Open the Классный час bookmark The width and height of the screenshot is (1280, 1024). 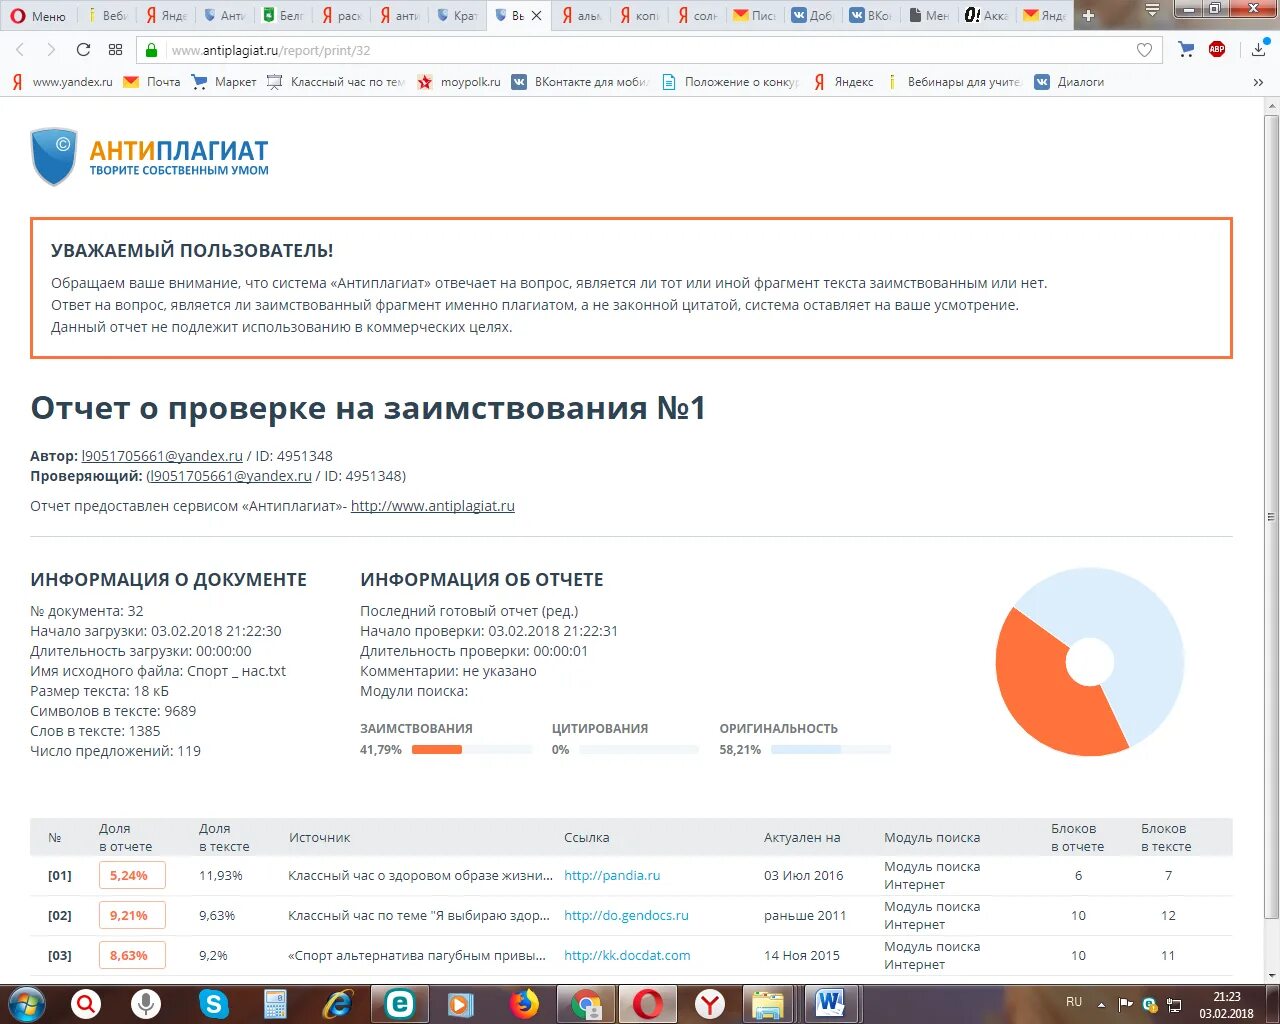click(336, 82)
